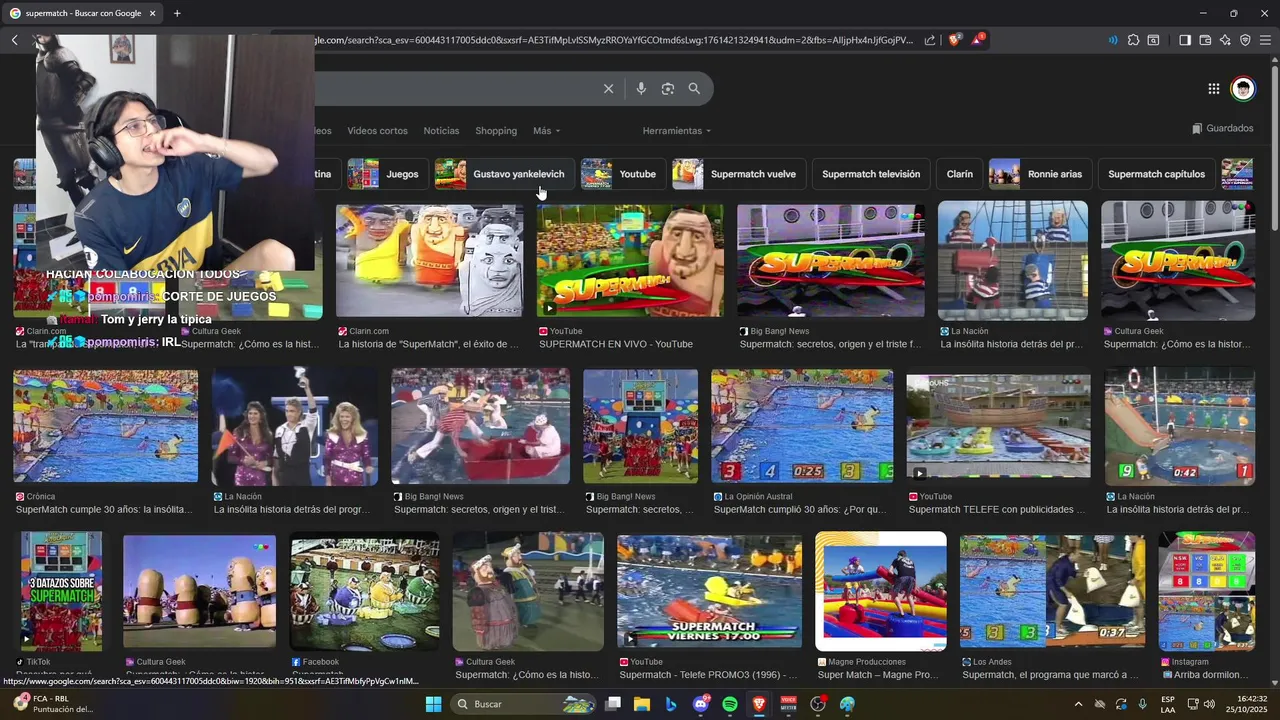Open the Guardados saved items link
The width and height of the screenshot is (1280, 720).
1222,128
